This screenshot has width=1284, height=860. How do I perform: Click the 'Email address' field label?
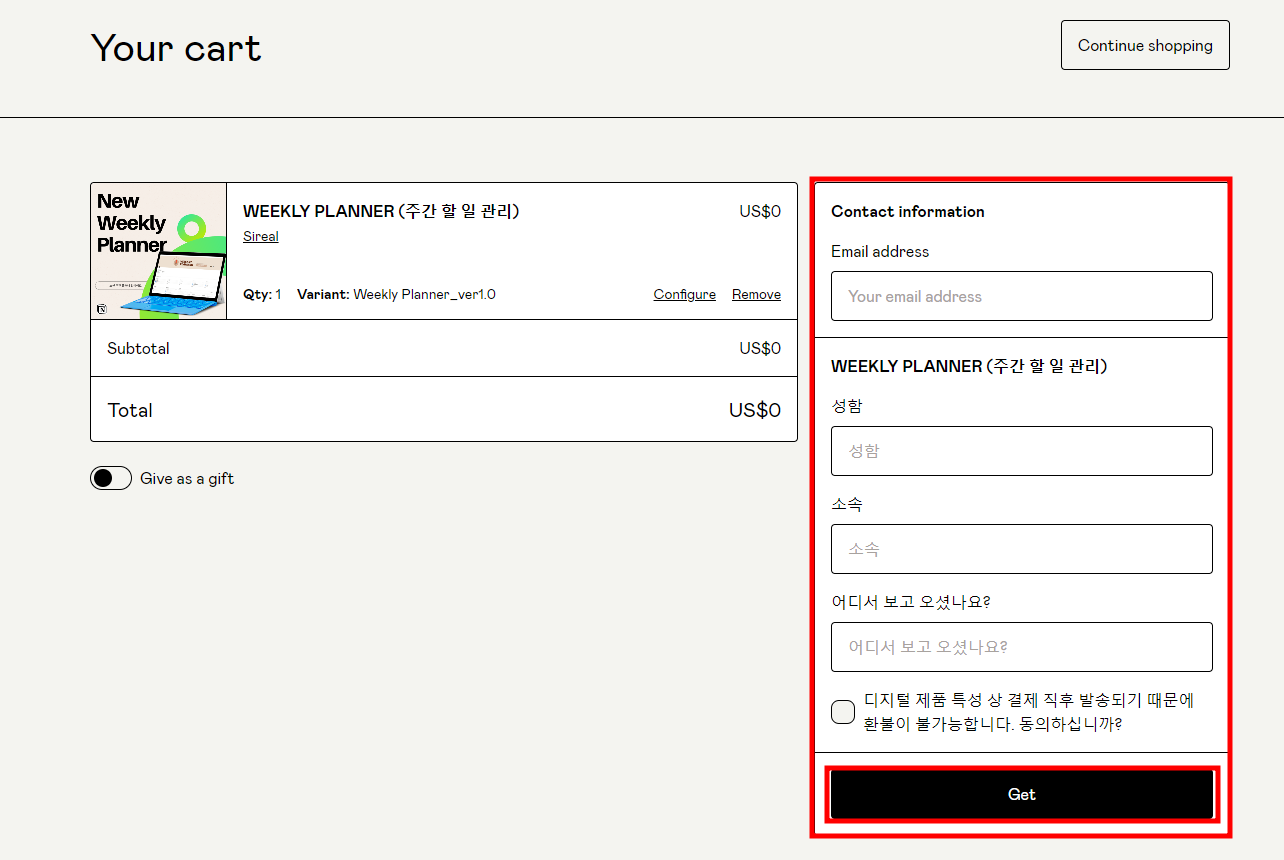click(880, 252)
